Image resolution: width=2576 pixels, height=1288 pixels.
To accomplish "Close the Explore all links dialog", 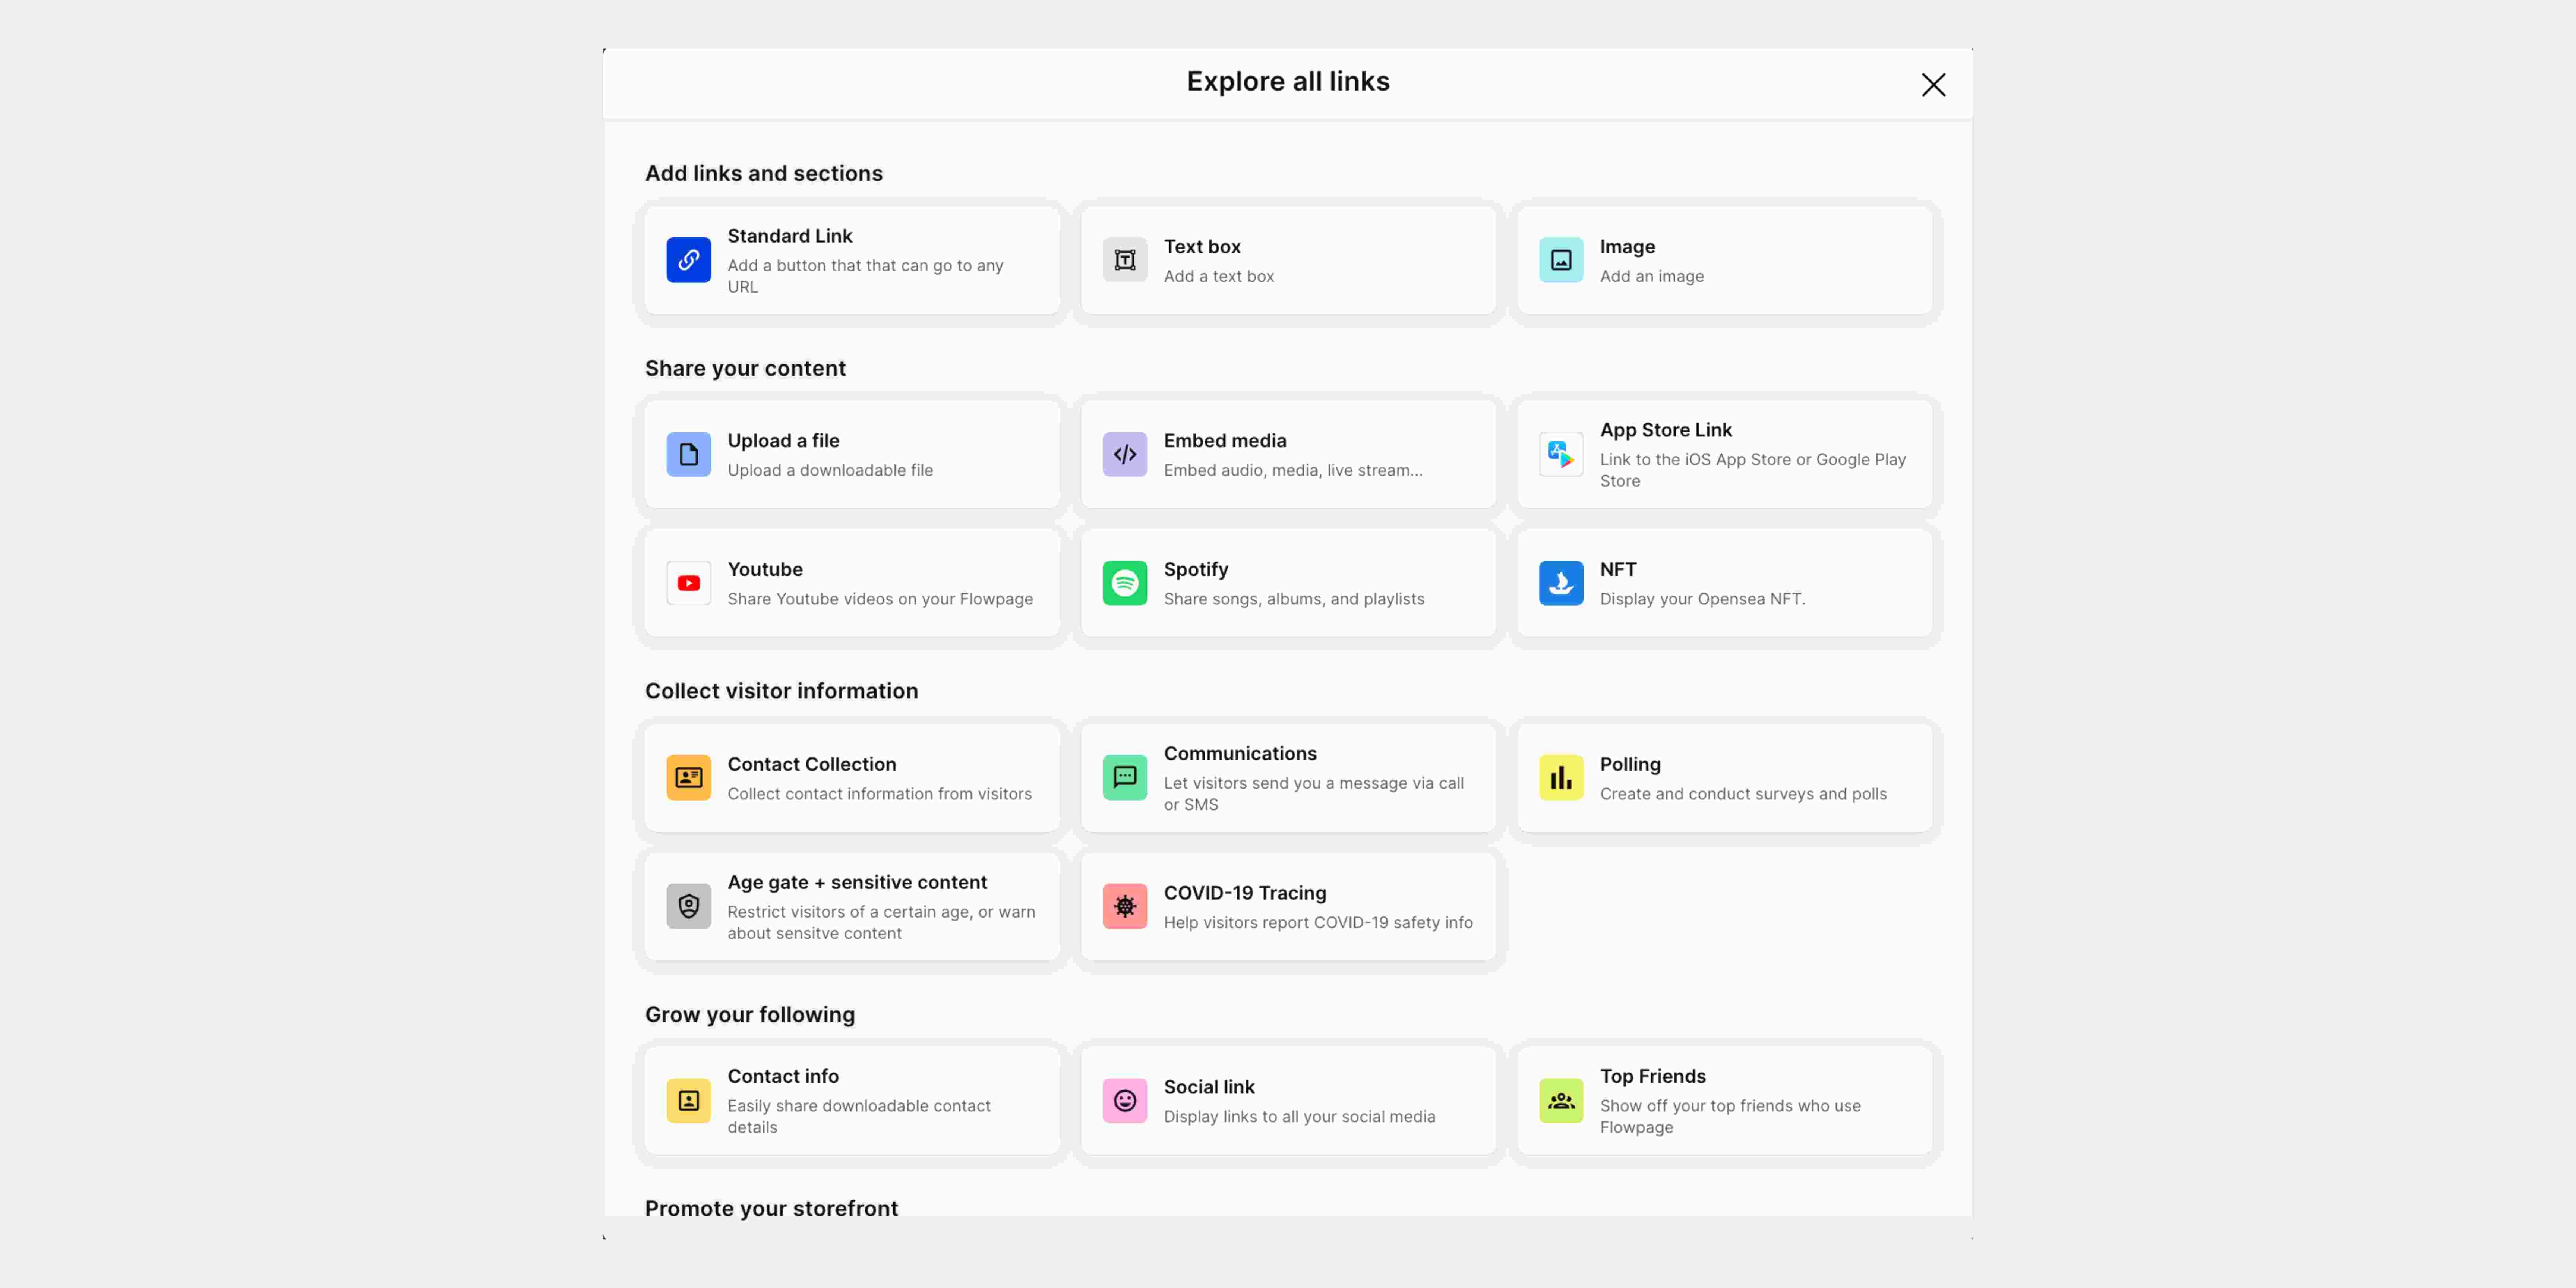I will [1933, 85].
